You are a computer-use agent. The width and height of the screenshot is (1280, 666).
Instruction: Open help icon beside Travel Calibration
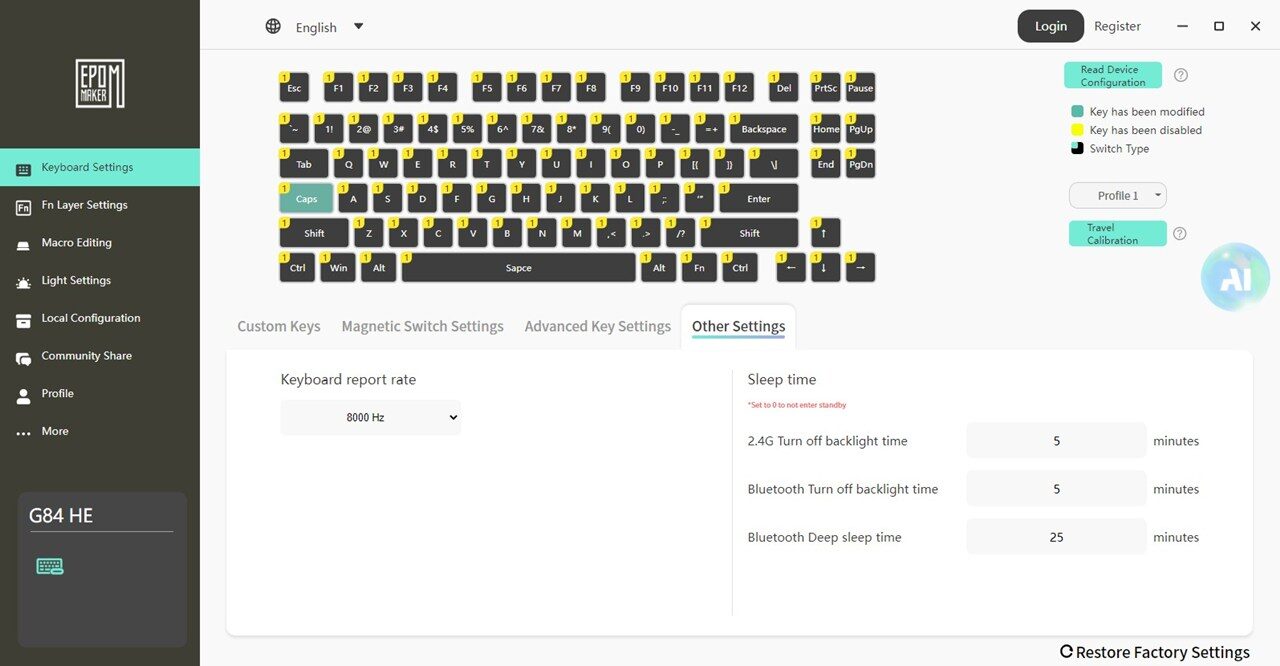point(1180,234)
